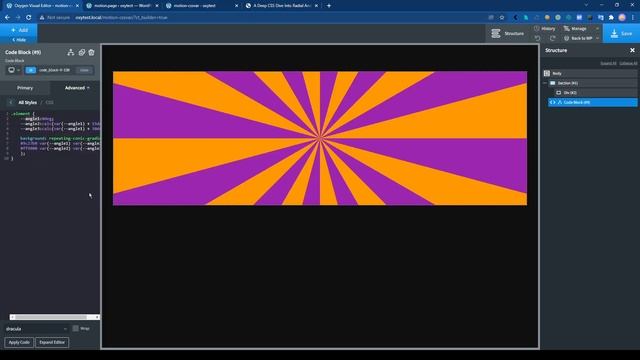Toggle the Wrap checkbox
The height and width of the screenshot is (360, 640).
point(76,328)
